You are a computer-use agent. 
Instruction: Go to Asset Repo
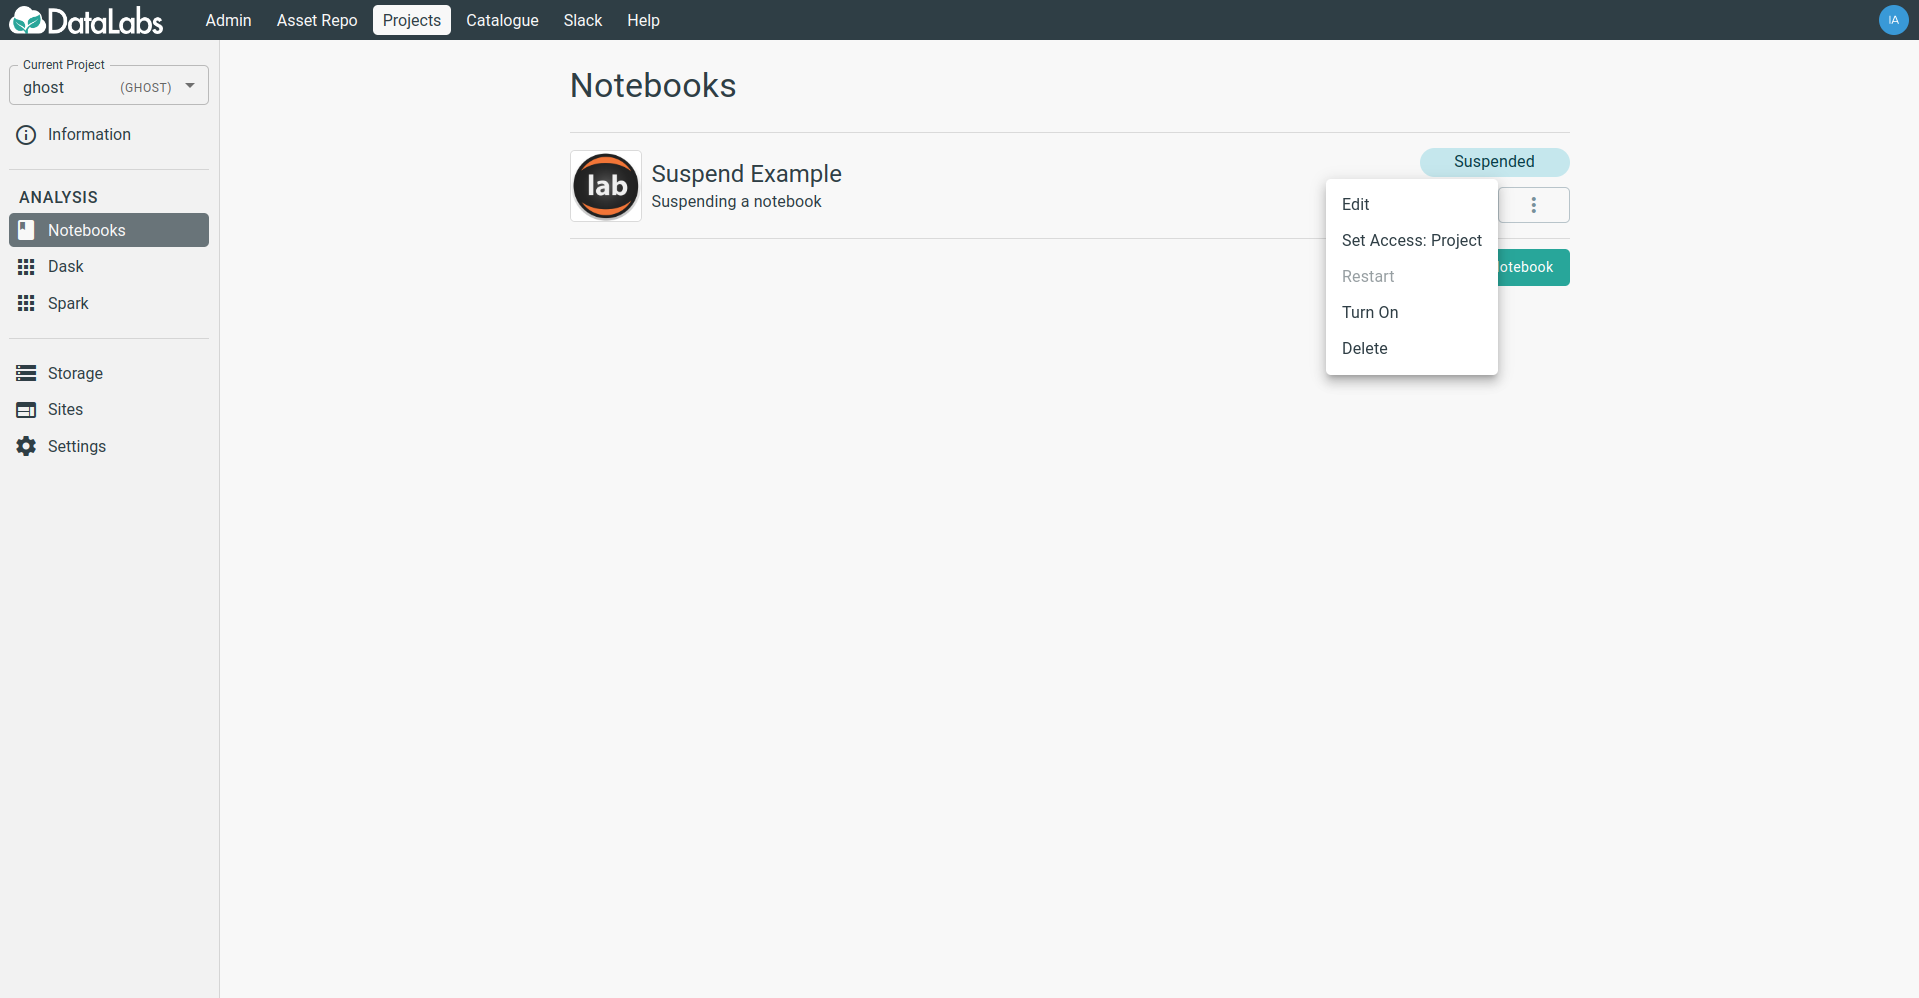317,20
